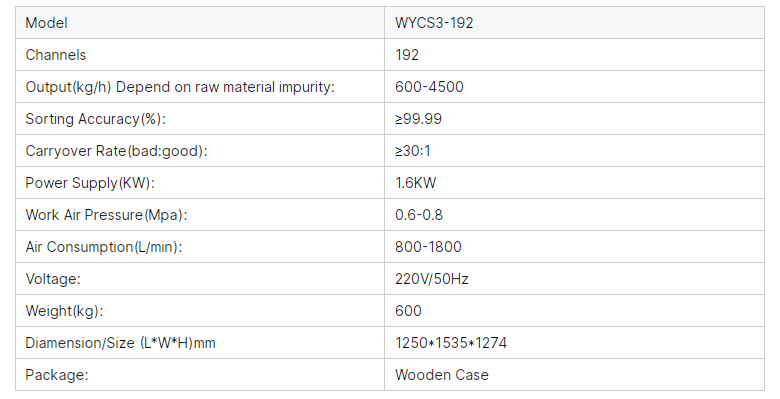780x399 pixels.
Task: Click the Power Supply(KW) label
Action: tap(90, 183)
